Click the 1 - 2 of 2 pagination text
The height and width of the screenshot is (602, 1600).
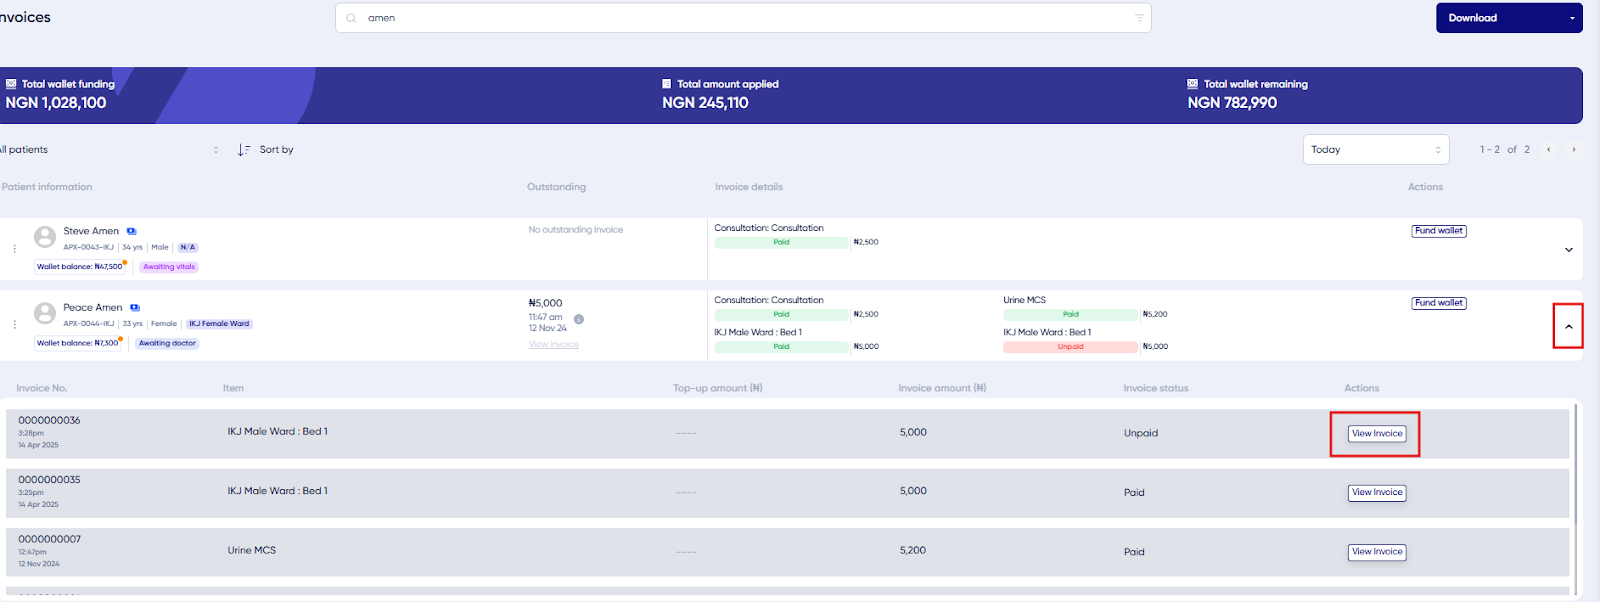(x=1505, y=150)
